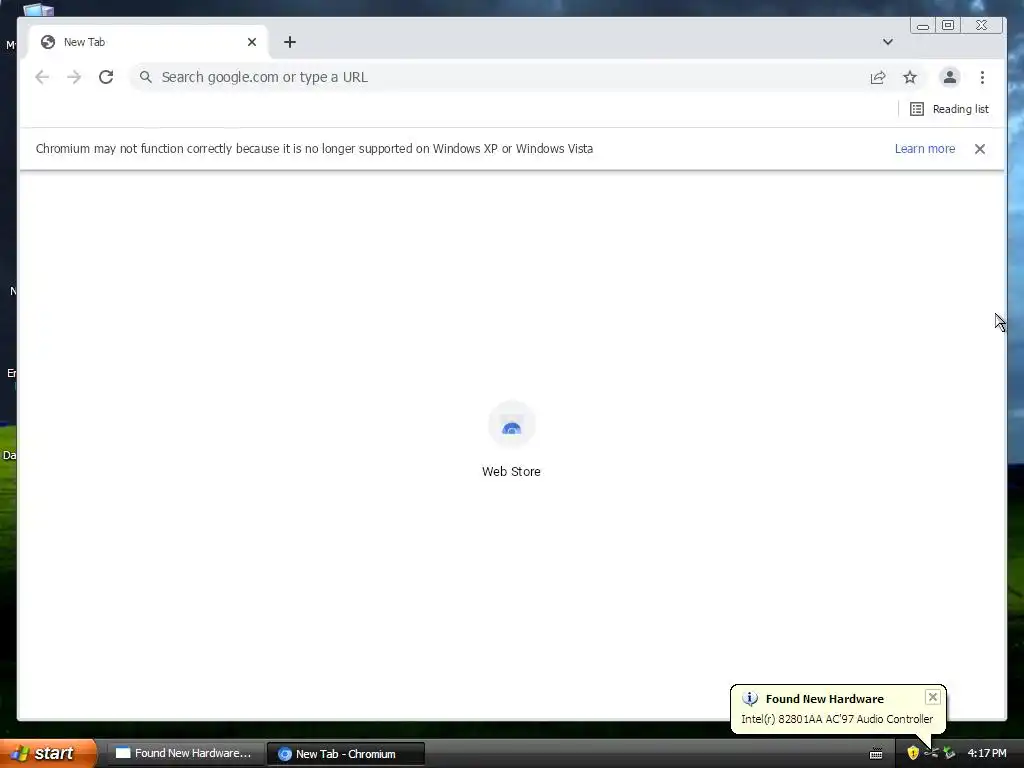1024x768 pixels.
Task: Open the Reading list panel
Action: pyautogui.click(x=950, y=109)
